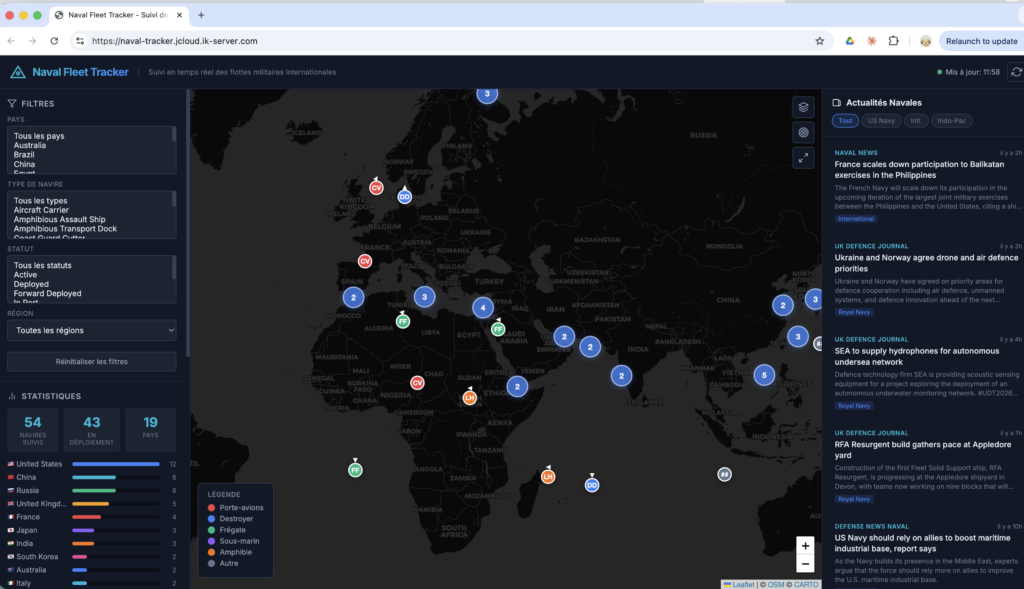
Task: Zoom in on the map
Action: (805, 546)
